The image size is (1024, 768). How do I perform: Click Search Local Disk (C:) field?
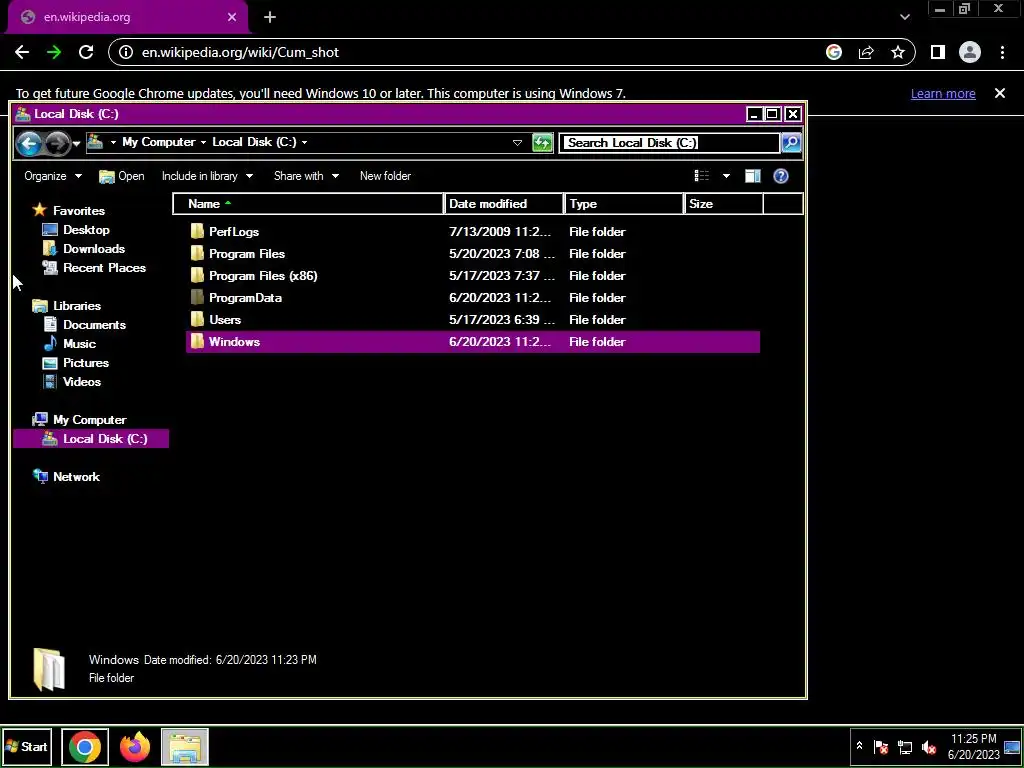(669, 142)
